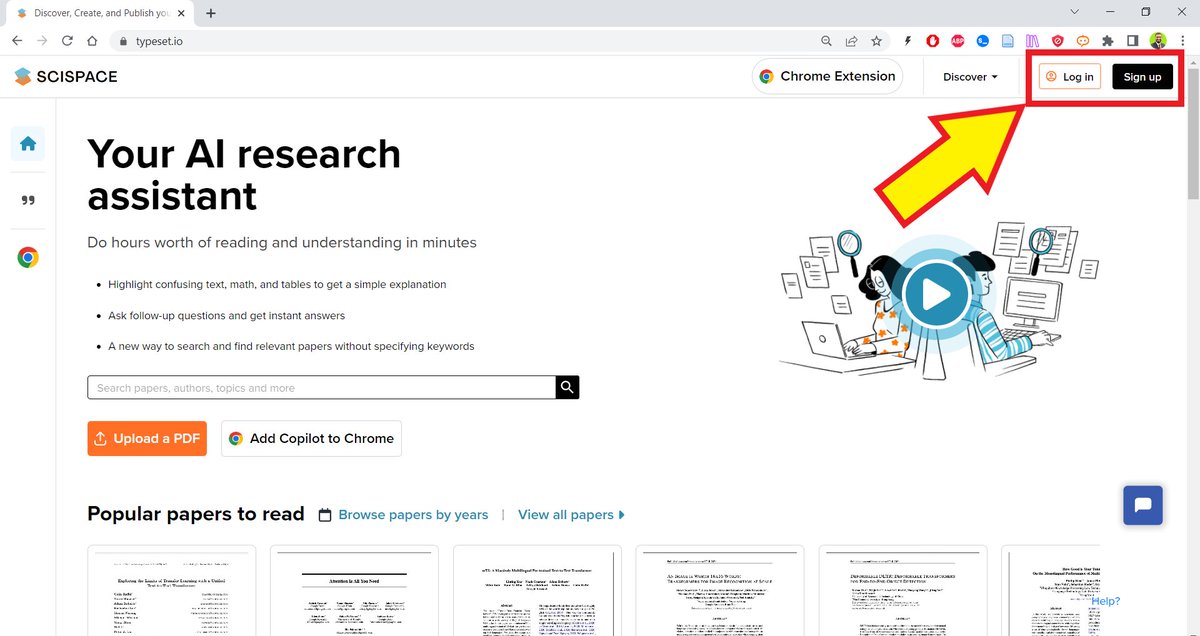Play the research assistant demo video
The image size is (1200, 636).
click(x=937, y=294)
